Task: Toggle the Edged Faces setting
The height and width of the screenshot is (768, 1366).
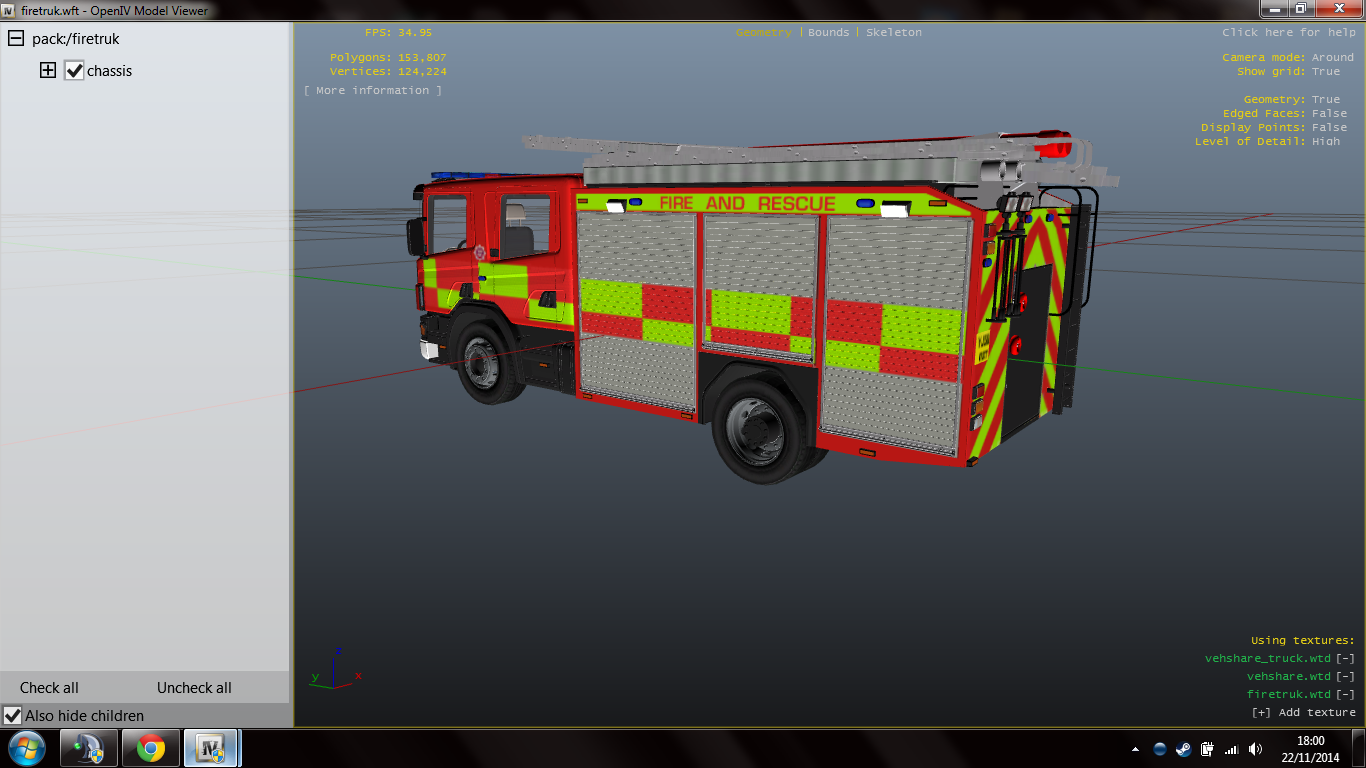Action: tap(1329, 114)
